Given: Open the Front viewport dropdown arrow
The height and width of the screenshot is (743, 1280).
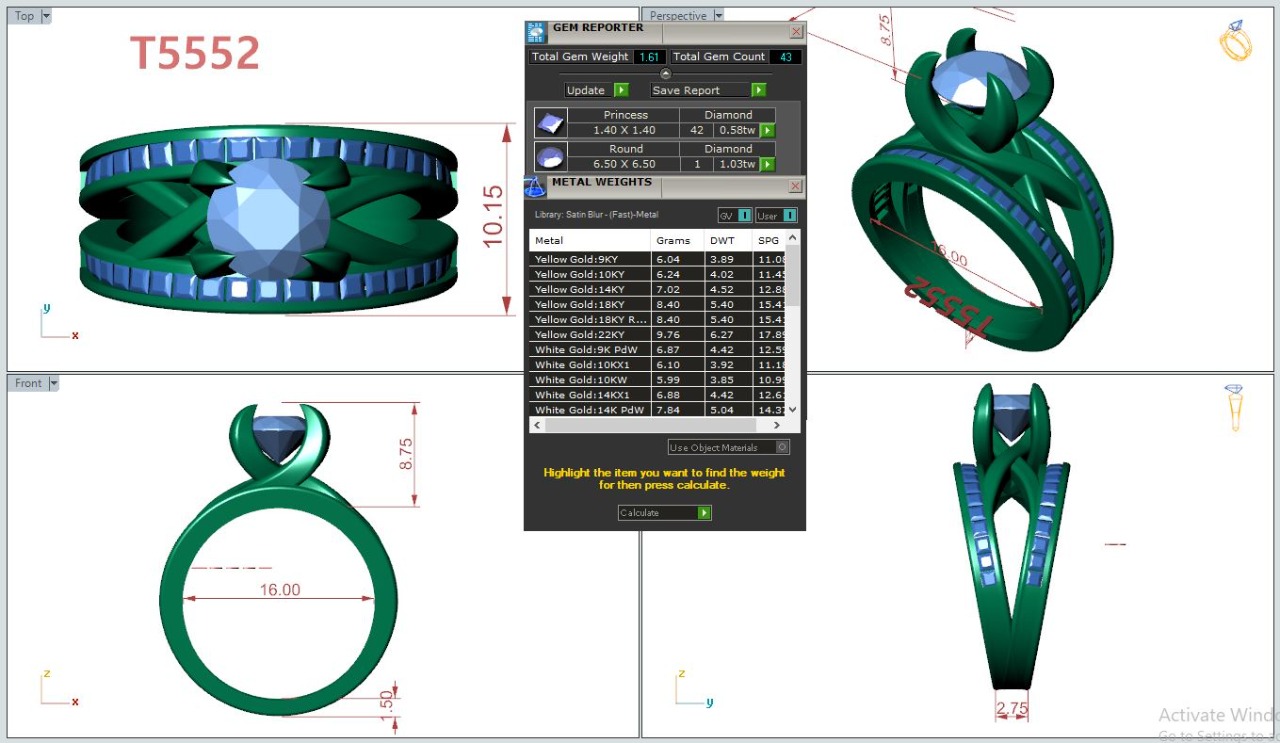Looking at the screenshot, I should coord(54,383).
